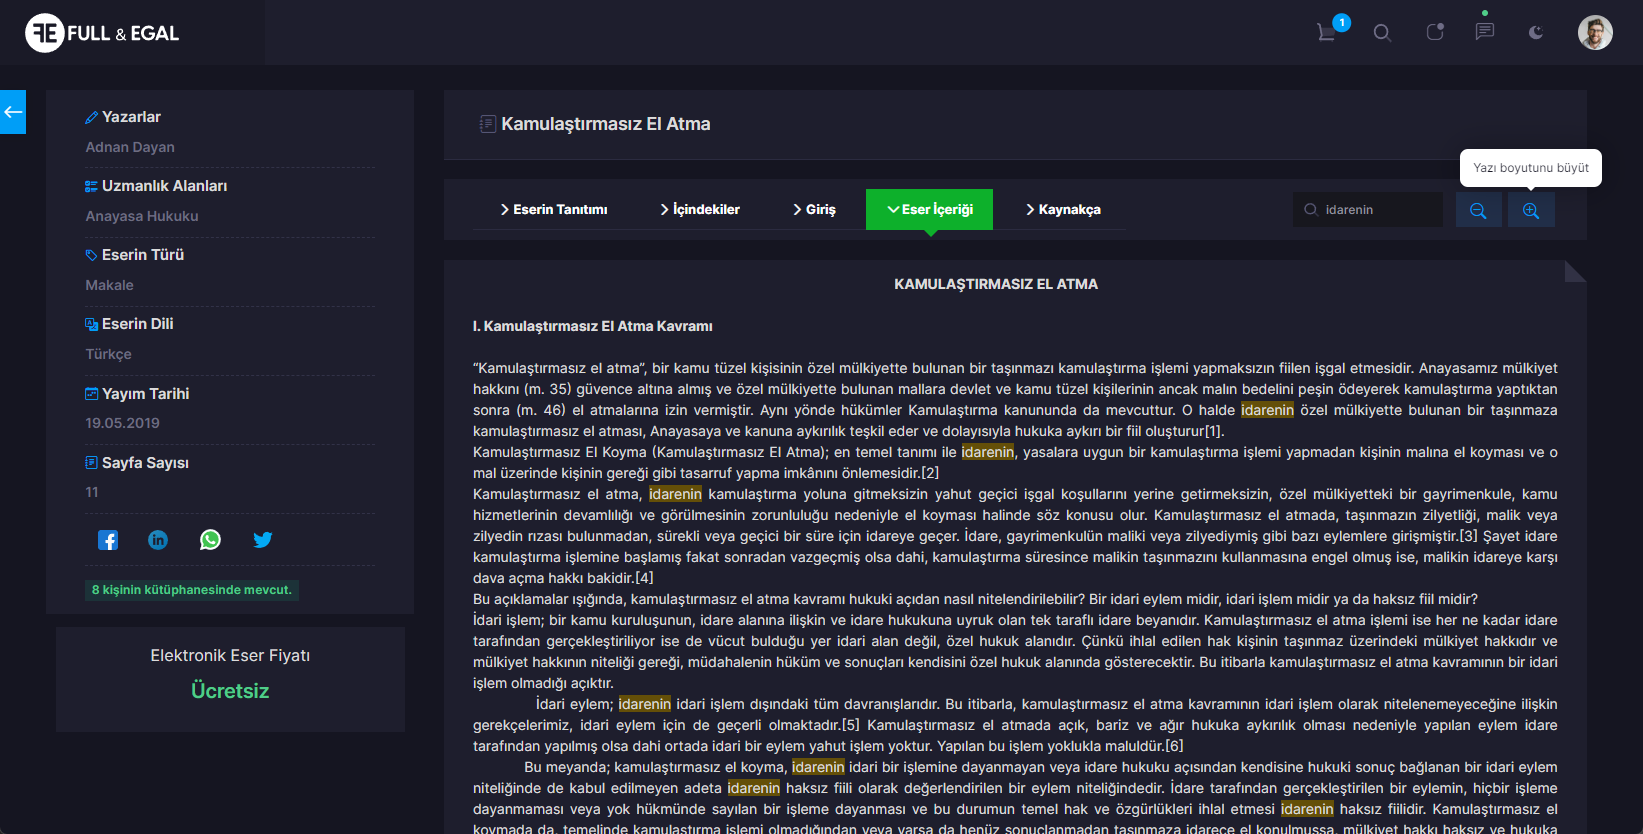Open the shopping cart icon
The width and height of the screenshot is (1643, 834).
pos(1327,32)
